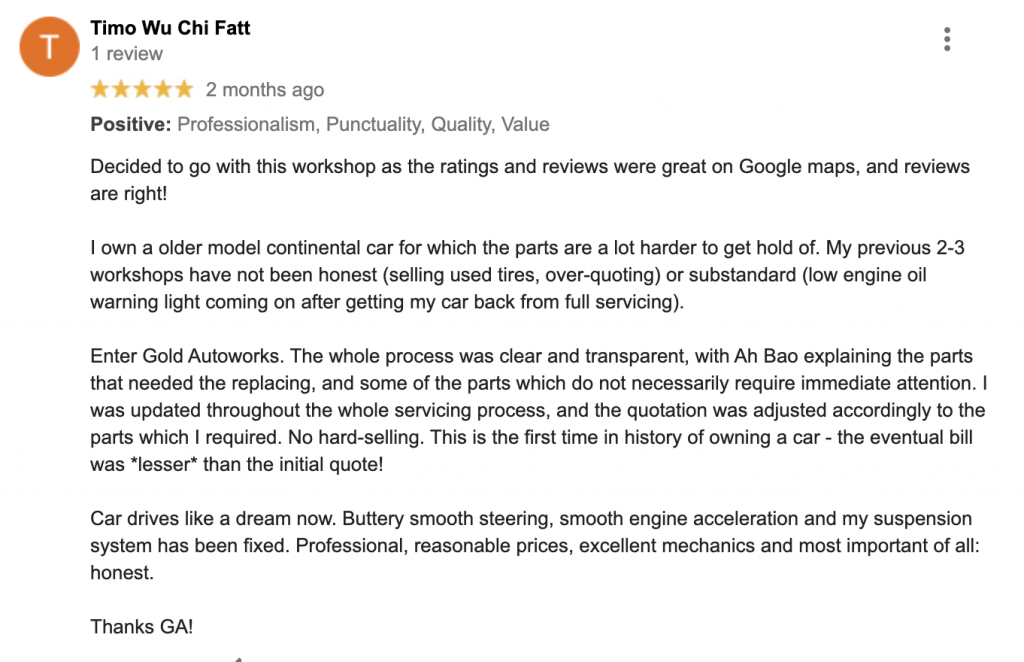
Task: Open reviewer Timo Wu Chi Fatt's profile
Action: [170, 27]
